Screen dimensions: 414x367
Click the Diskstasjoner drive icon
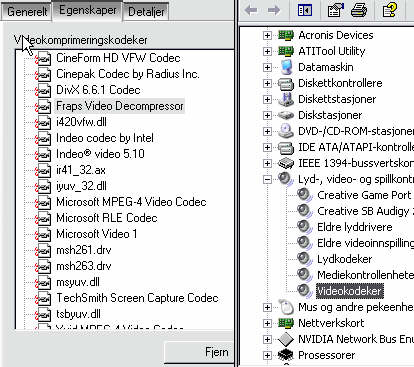tap(286, 115)
